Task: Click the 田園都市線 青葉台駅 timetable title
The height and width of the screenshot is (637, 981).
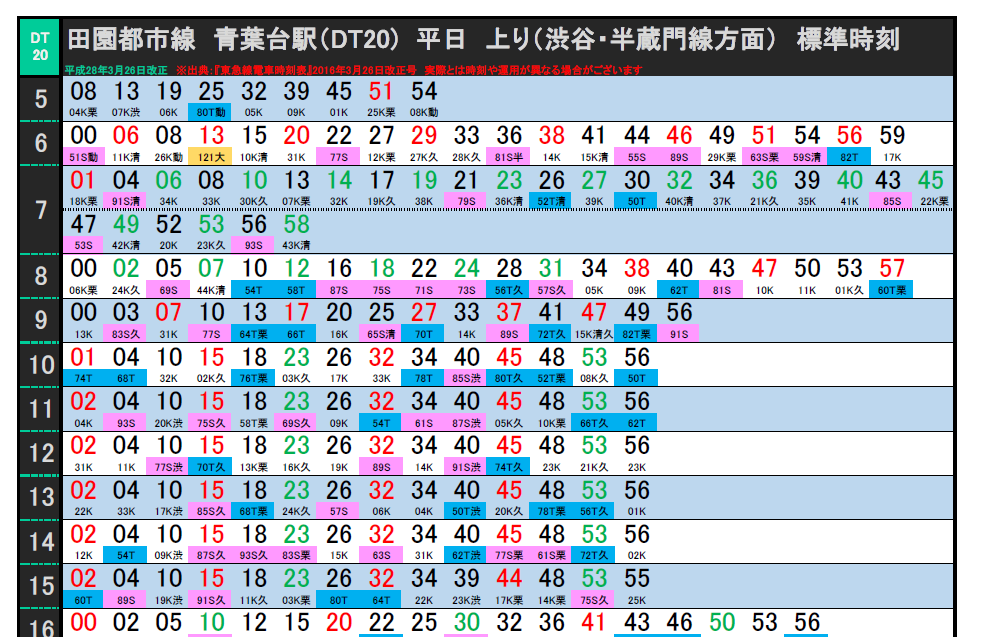Action: (483, 39)
